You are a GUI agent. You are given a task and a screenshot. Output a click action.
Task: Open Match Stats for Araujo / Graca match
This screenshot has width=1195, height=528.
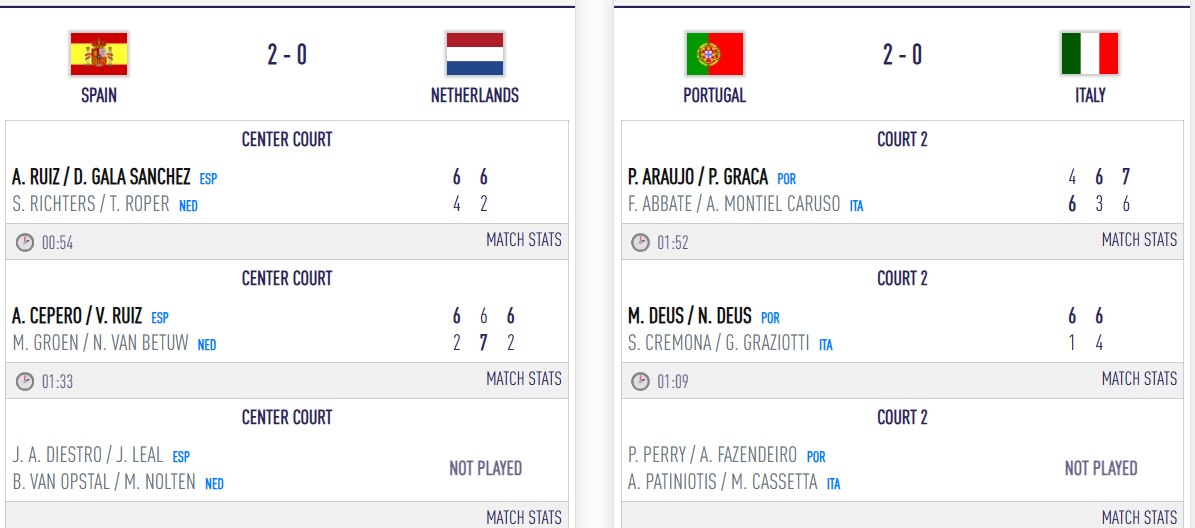[1139, 240]
